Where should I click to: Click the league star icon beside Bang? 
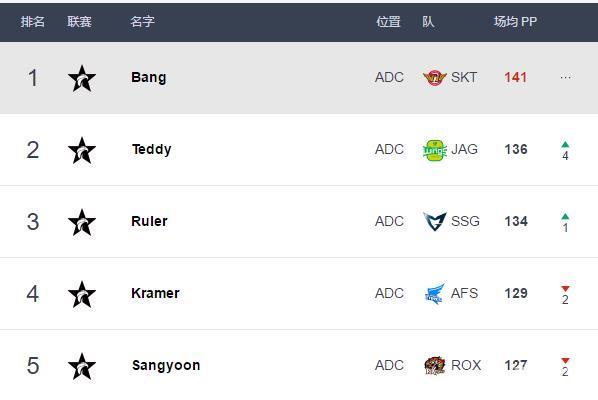click(82, 79)
